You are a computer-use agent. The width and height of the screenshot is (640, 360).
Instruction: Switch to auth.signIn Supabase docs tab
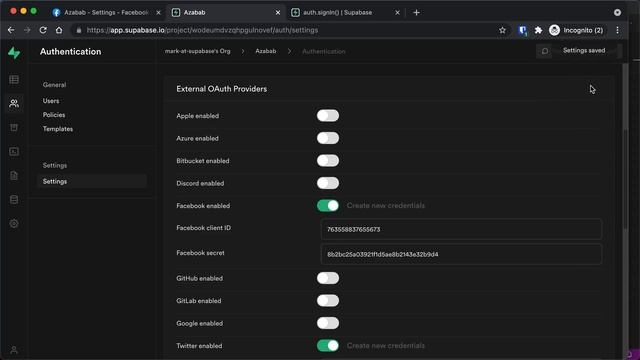(345, 13)
